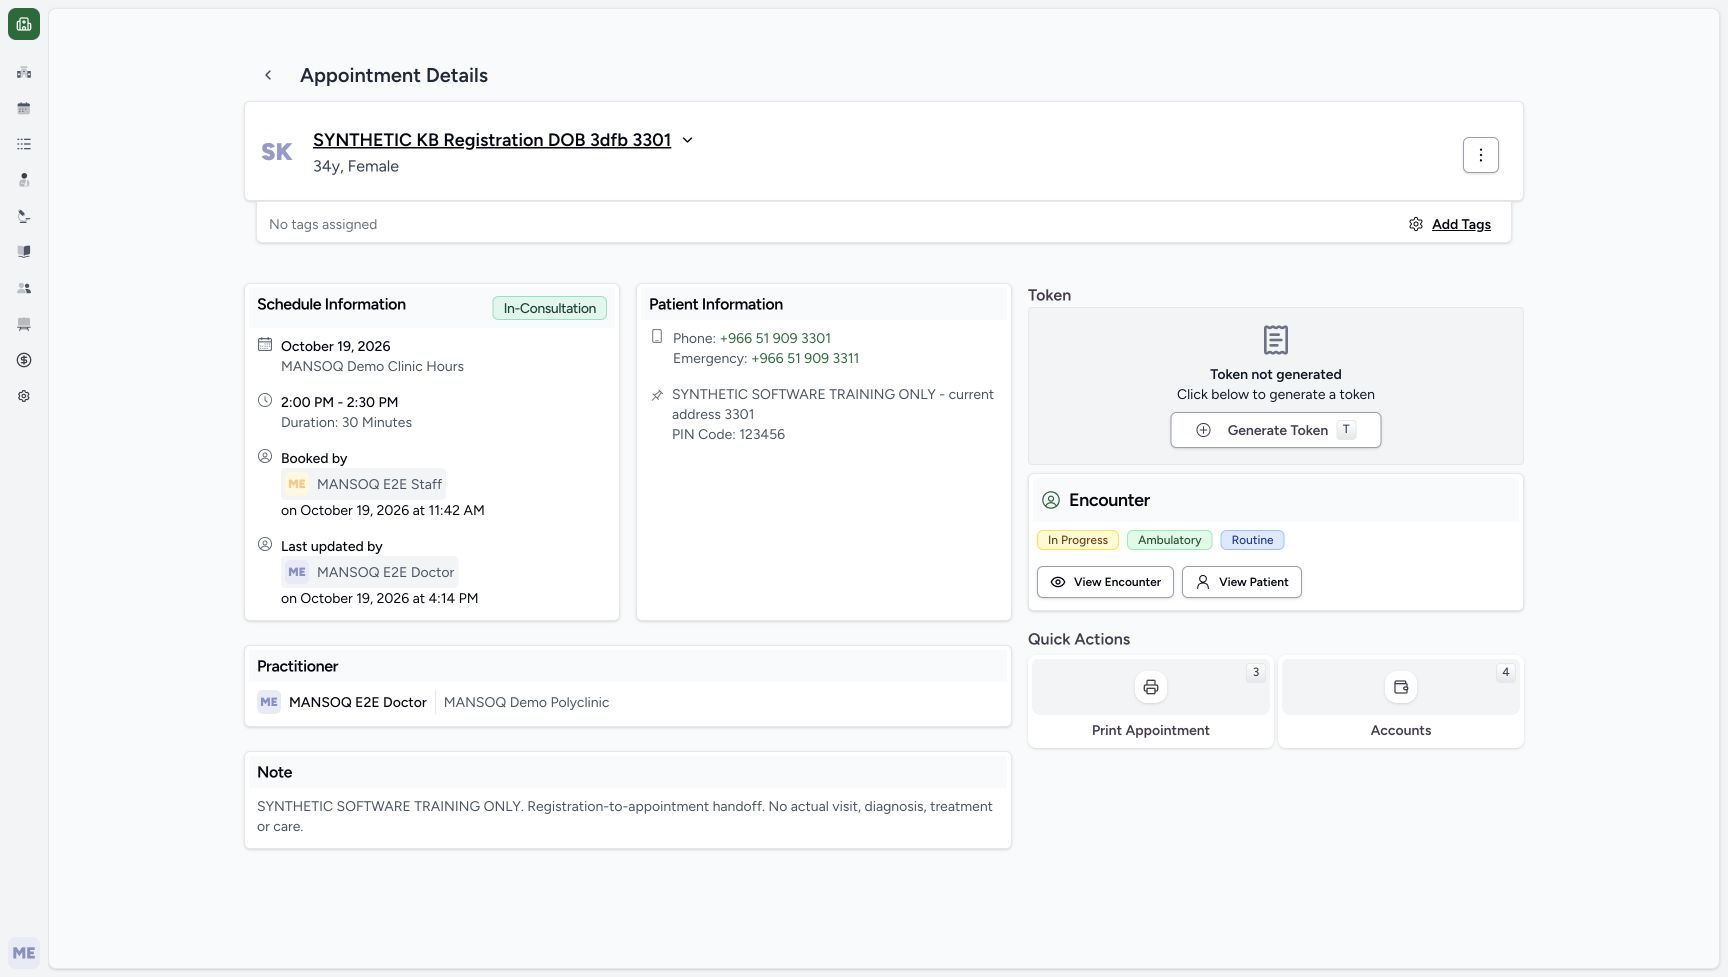This screenshot has height=977, width=1728.
Task: Open patient SYNTHETIC KB Registration DOB 3dfb 3301 link
Action: [492, 140]
